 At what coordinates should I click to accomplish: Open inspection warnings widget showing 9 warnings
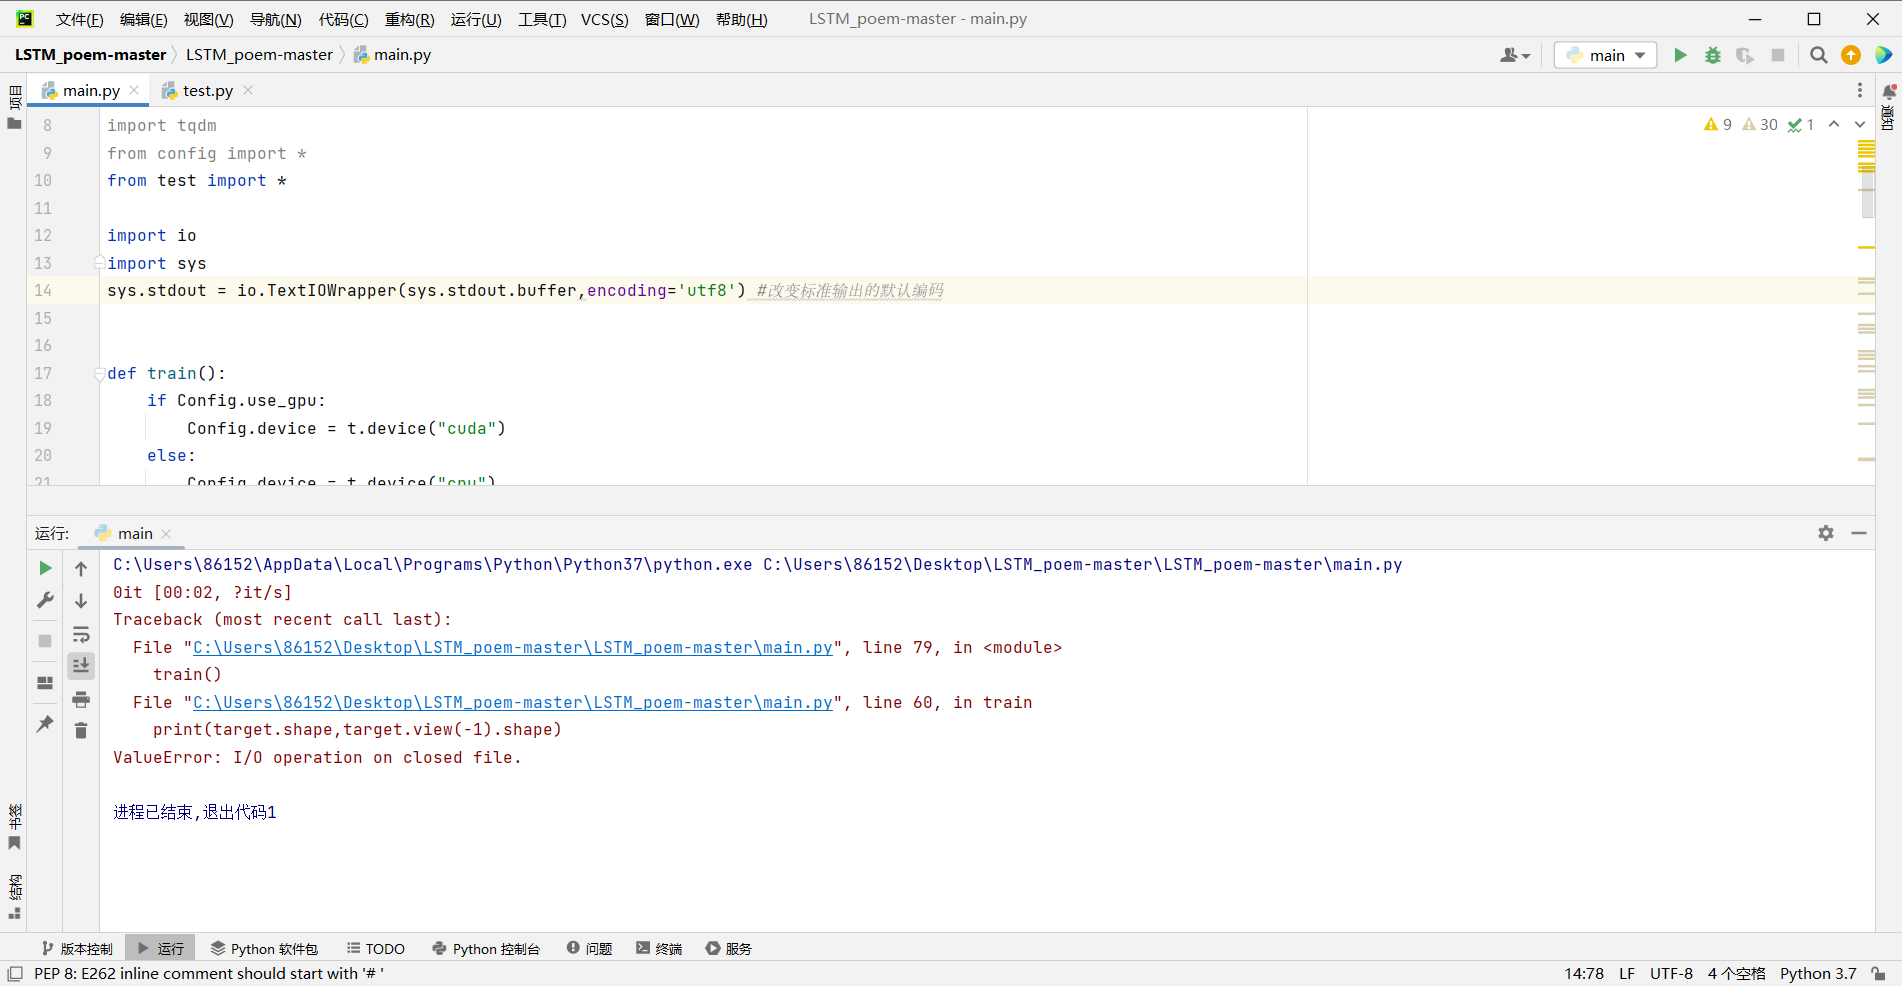pyautogui.click(x=1718, y=124)
